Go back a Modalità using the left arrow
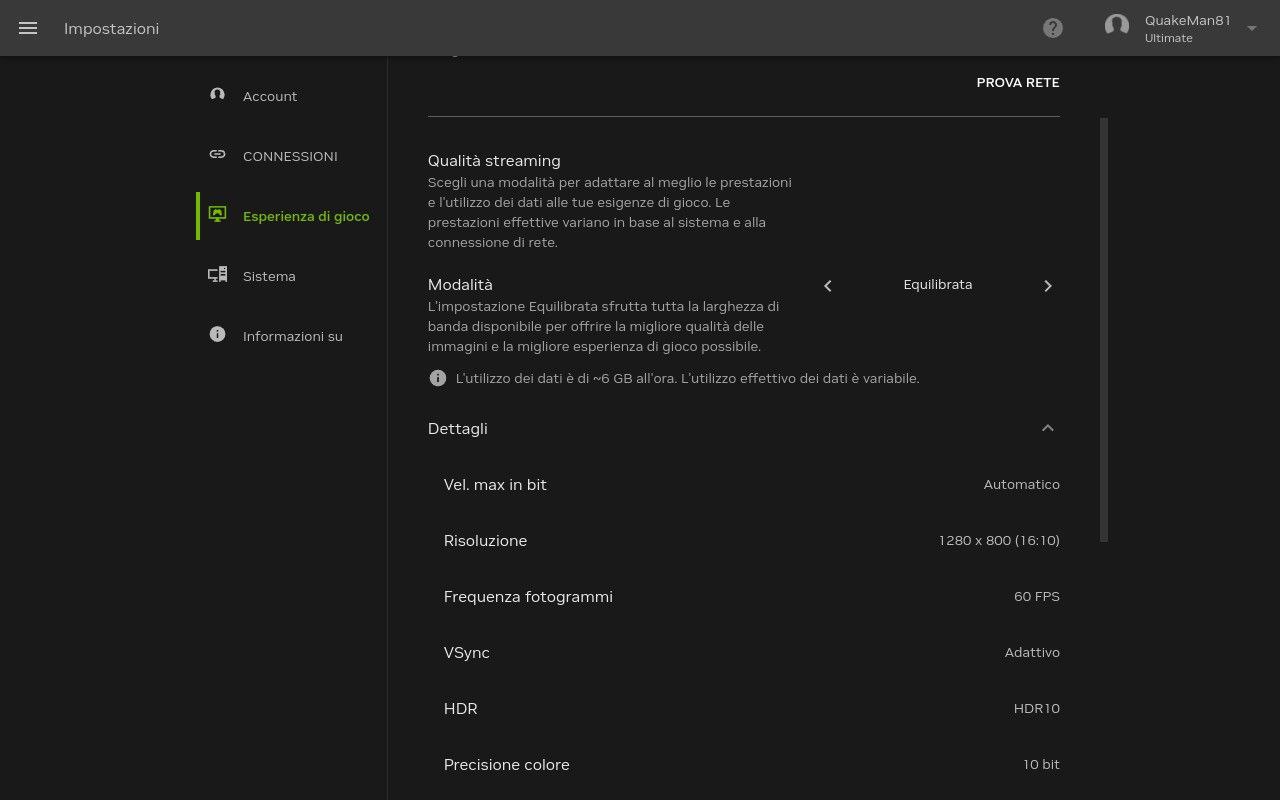This screenshot has width=1280, height=800. (827, 285)
